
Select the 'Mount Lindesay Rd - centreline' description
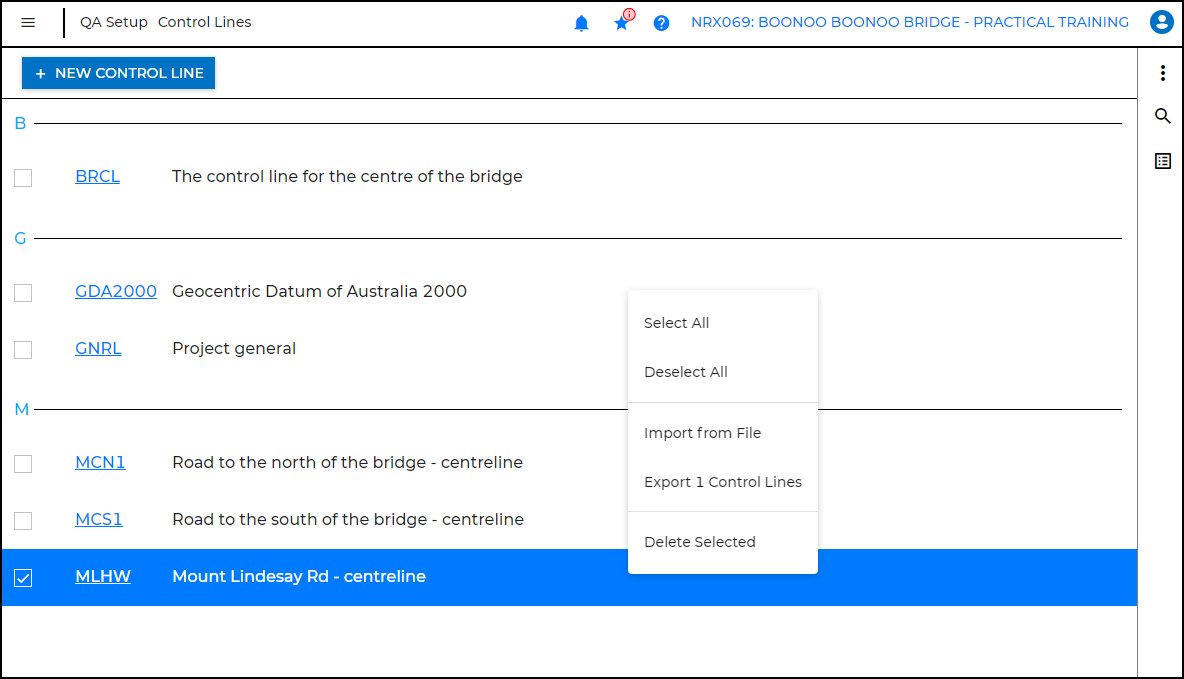pos(299,576)
